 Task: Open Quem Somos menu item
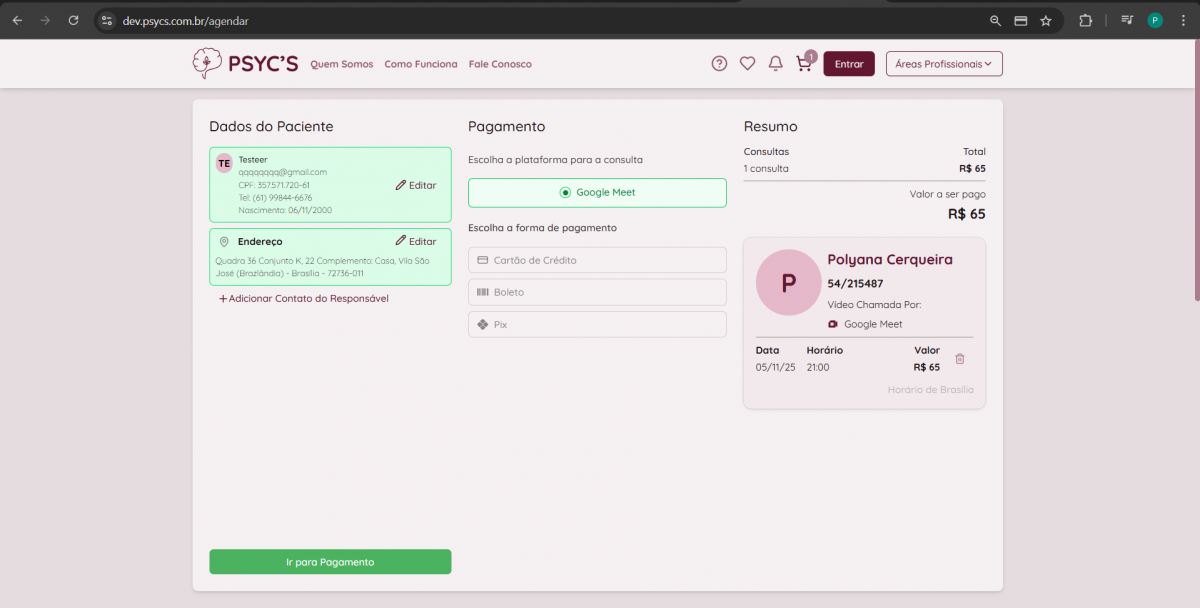342,64
